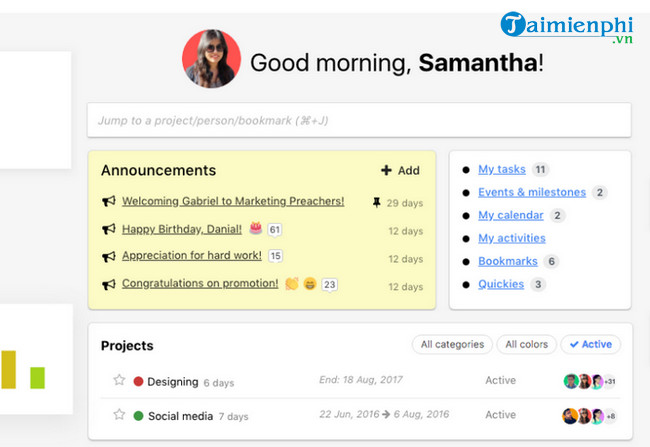Click the +8 members badge on Social media
Viewport: 650px width, 447px height.
pyautogui.click(x=611, y=416)
